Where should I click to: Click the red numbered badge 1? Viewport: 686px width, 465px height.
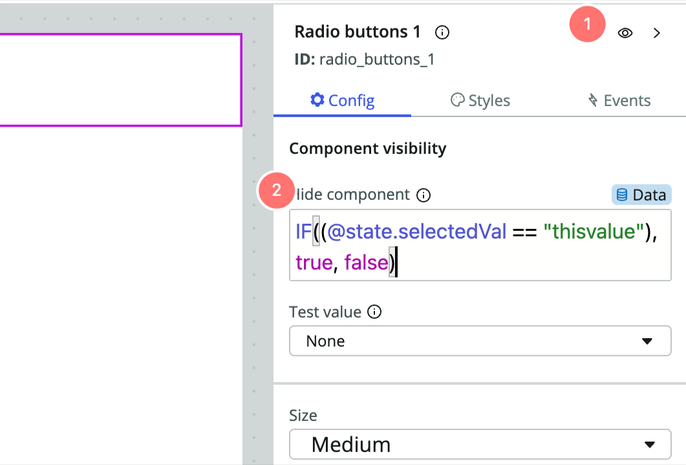(588, 24)
